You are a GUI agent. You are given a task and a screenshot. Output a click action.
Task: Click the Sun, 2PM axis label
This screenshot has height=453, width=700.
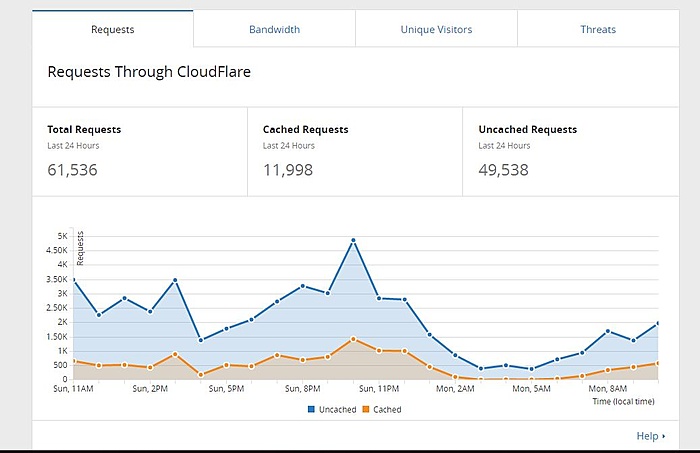click(x=150, y=389)
